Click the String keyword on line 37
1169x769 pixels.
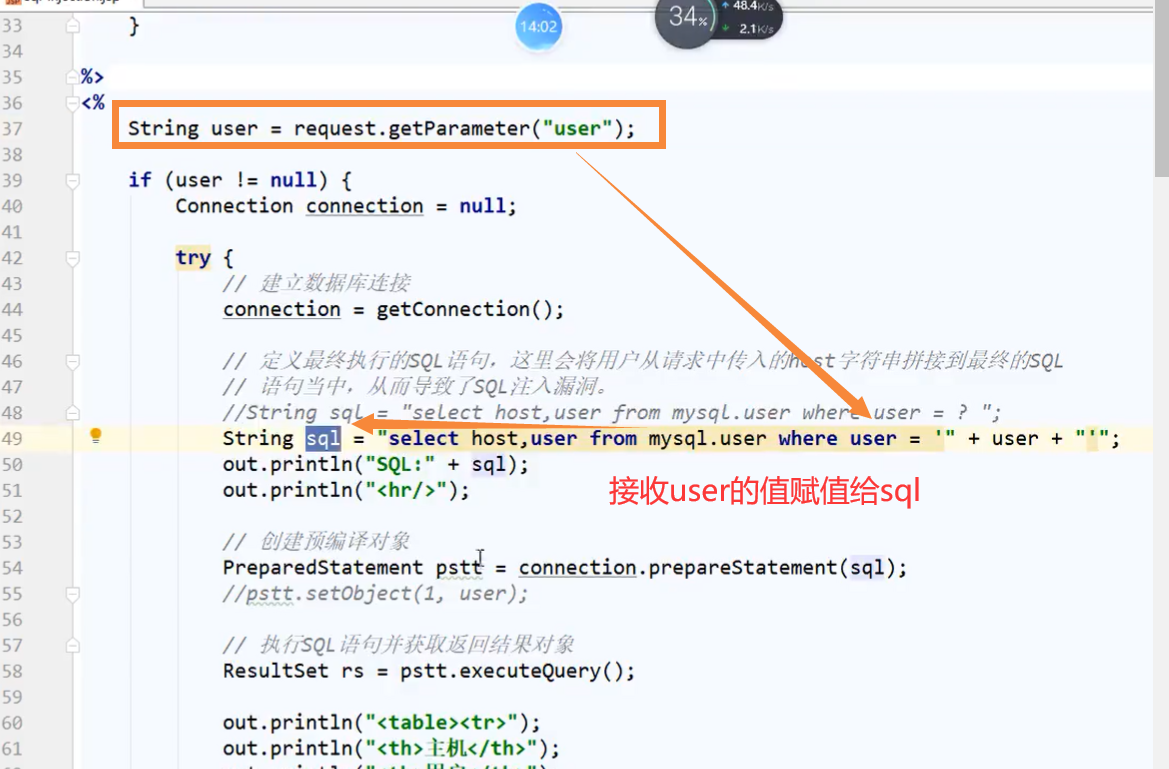click(x=163, y=128)
